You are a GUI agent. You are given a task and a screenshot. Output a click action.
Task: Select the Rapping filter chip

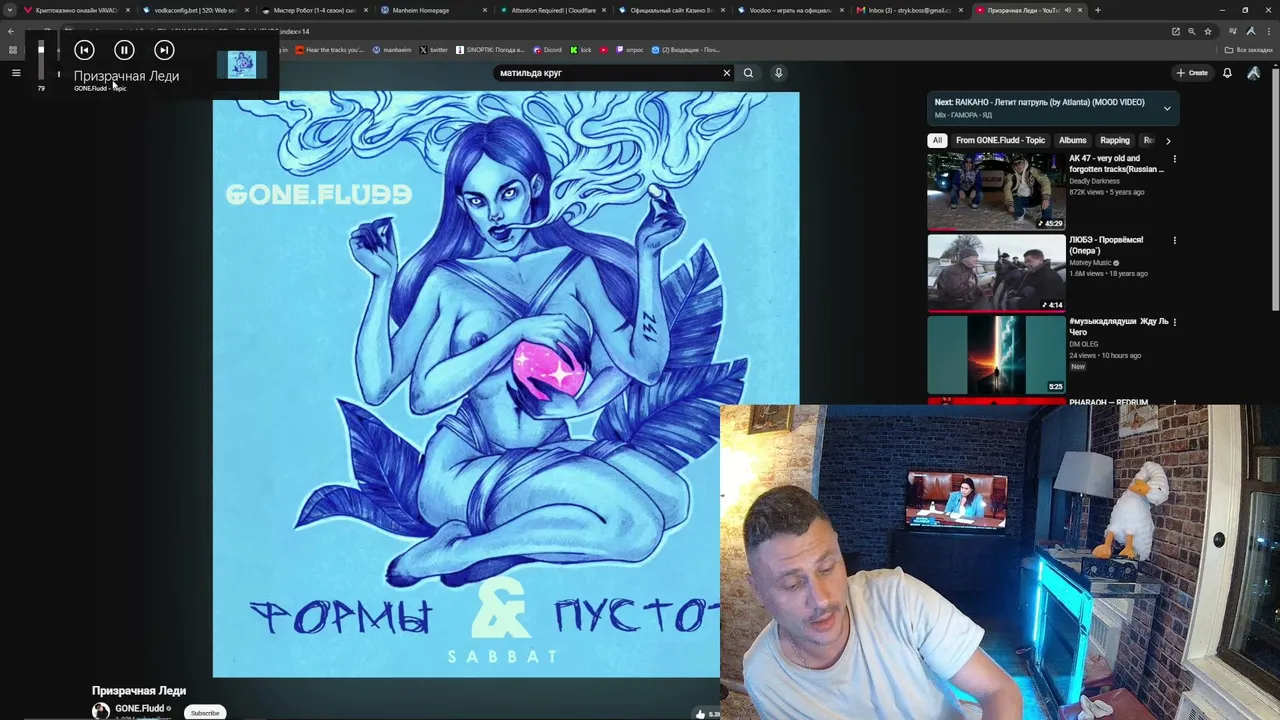pos(1115,141)
